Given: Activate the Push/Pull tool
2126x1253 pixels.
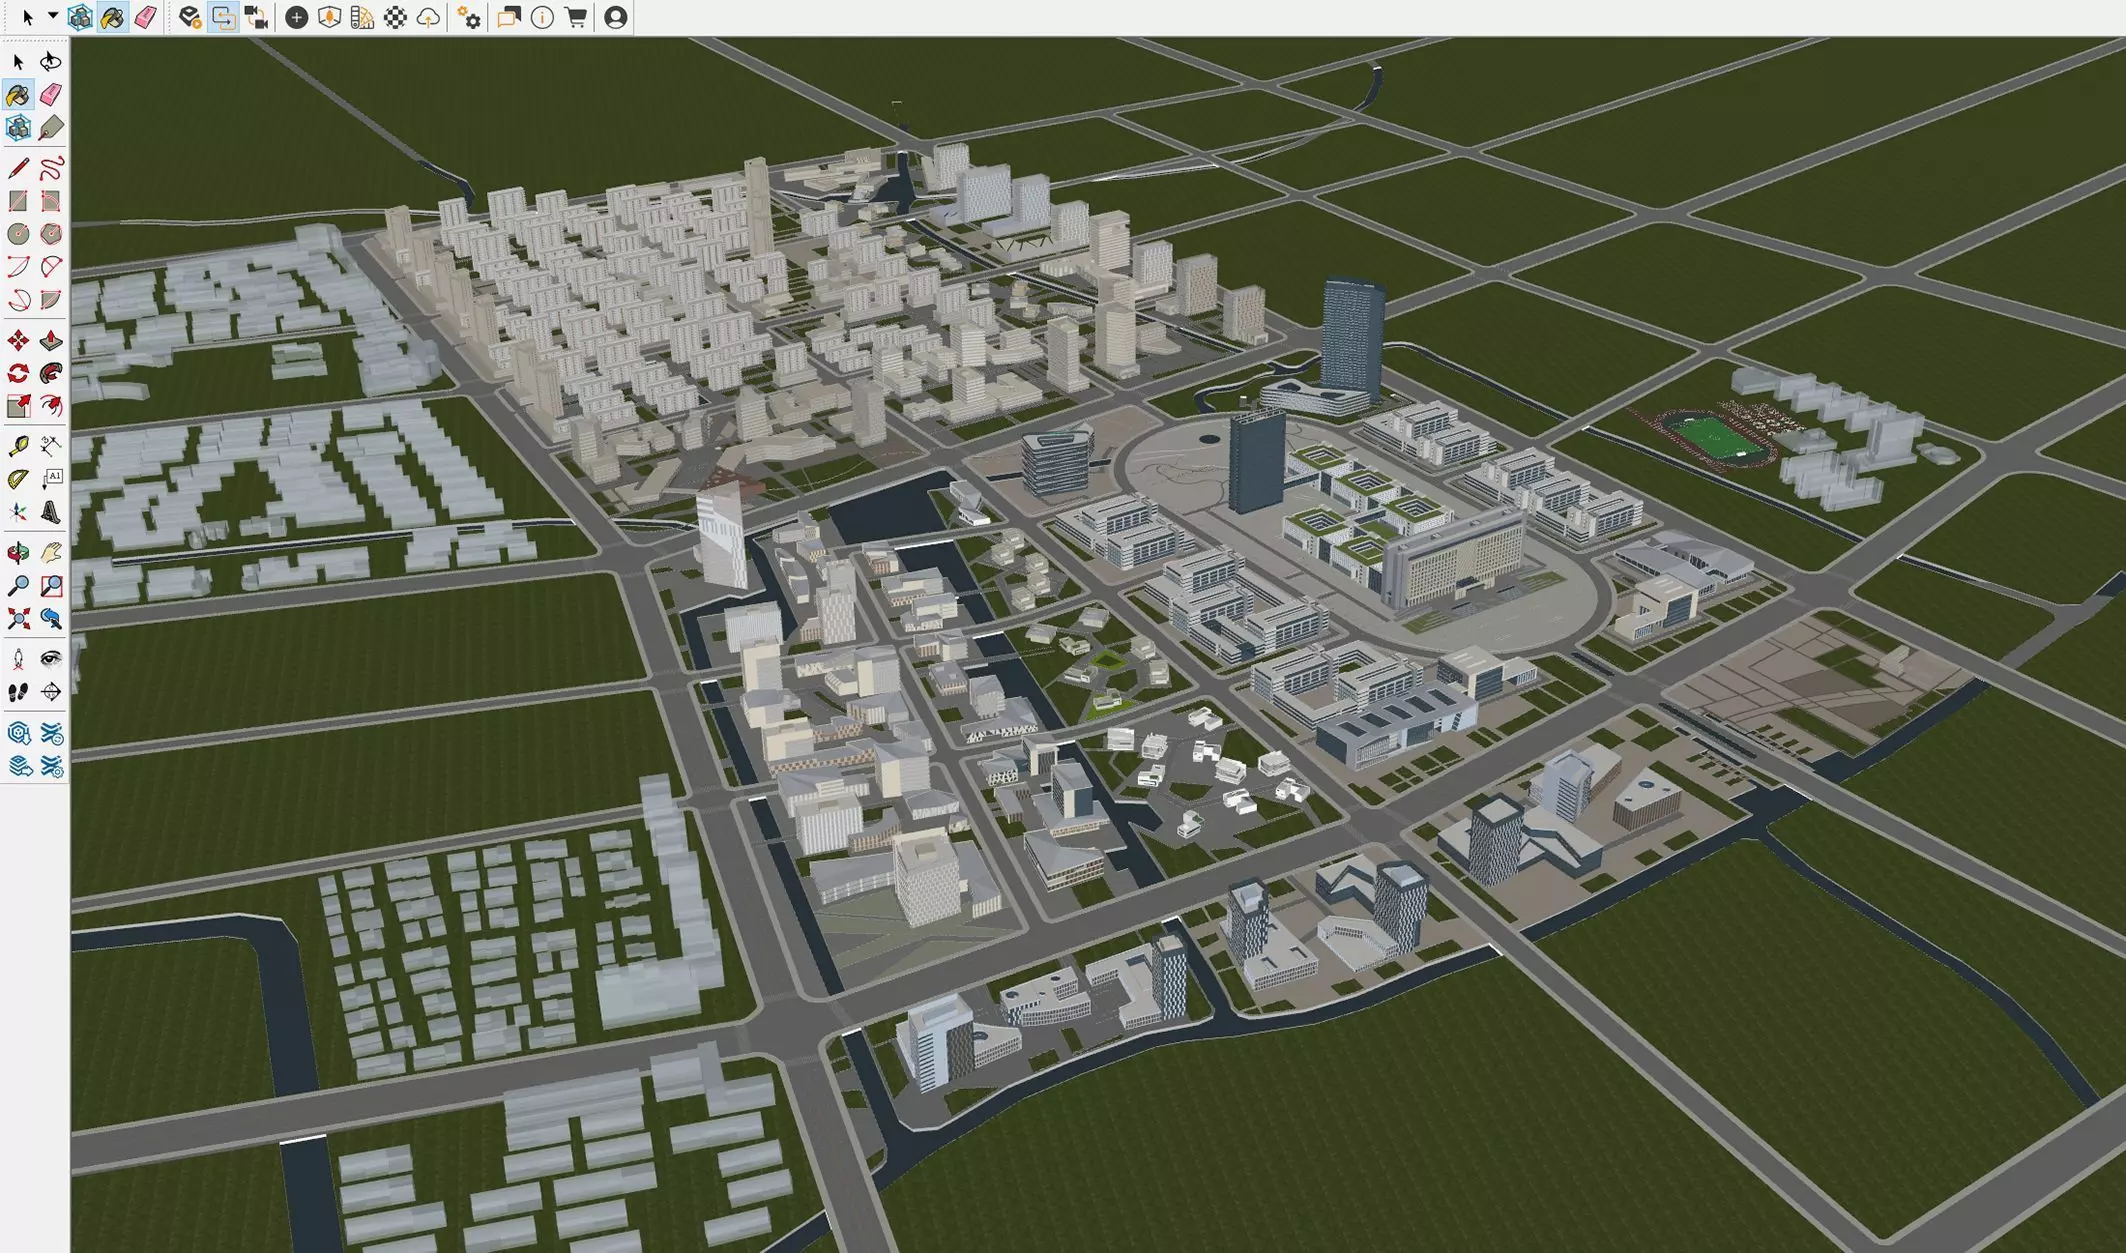Looking at the screenshot, I should point(50,341).
